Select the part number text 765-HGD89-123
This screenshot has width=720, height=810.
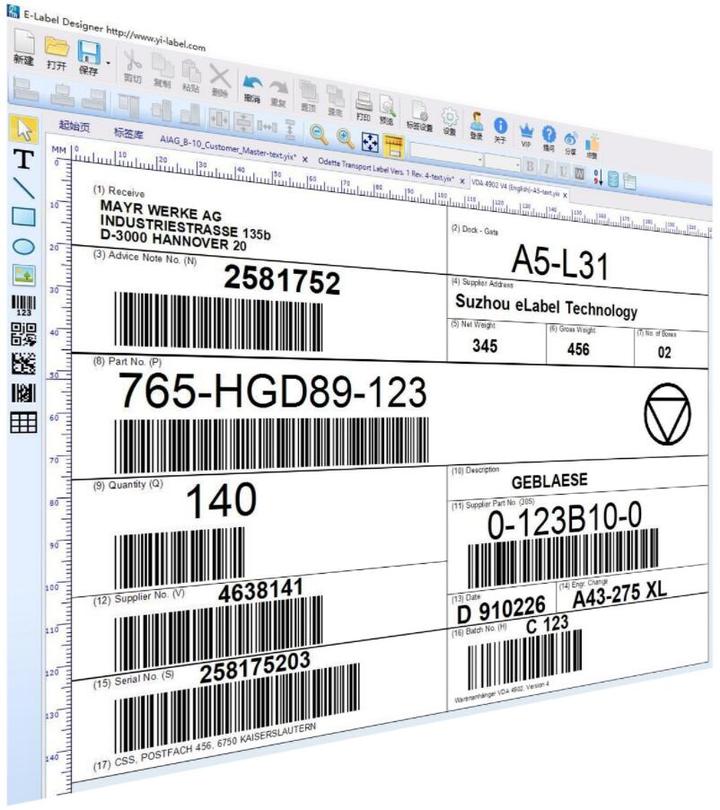pos(272,391)
